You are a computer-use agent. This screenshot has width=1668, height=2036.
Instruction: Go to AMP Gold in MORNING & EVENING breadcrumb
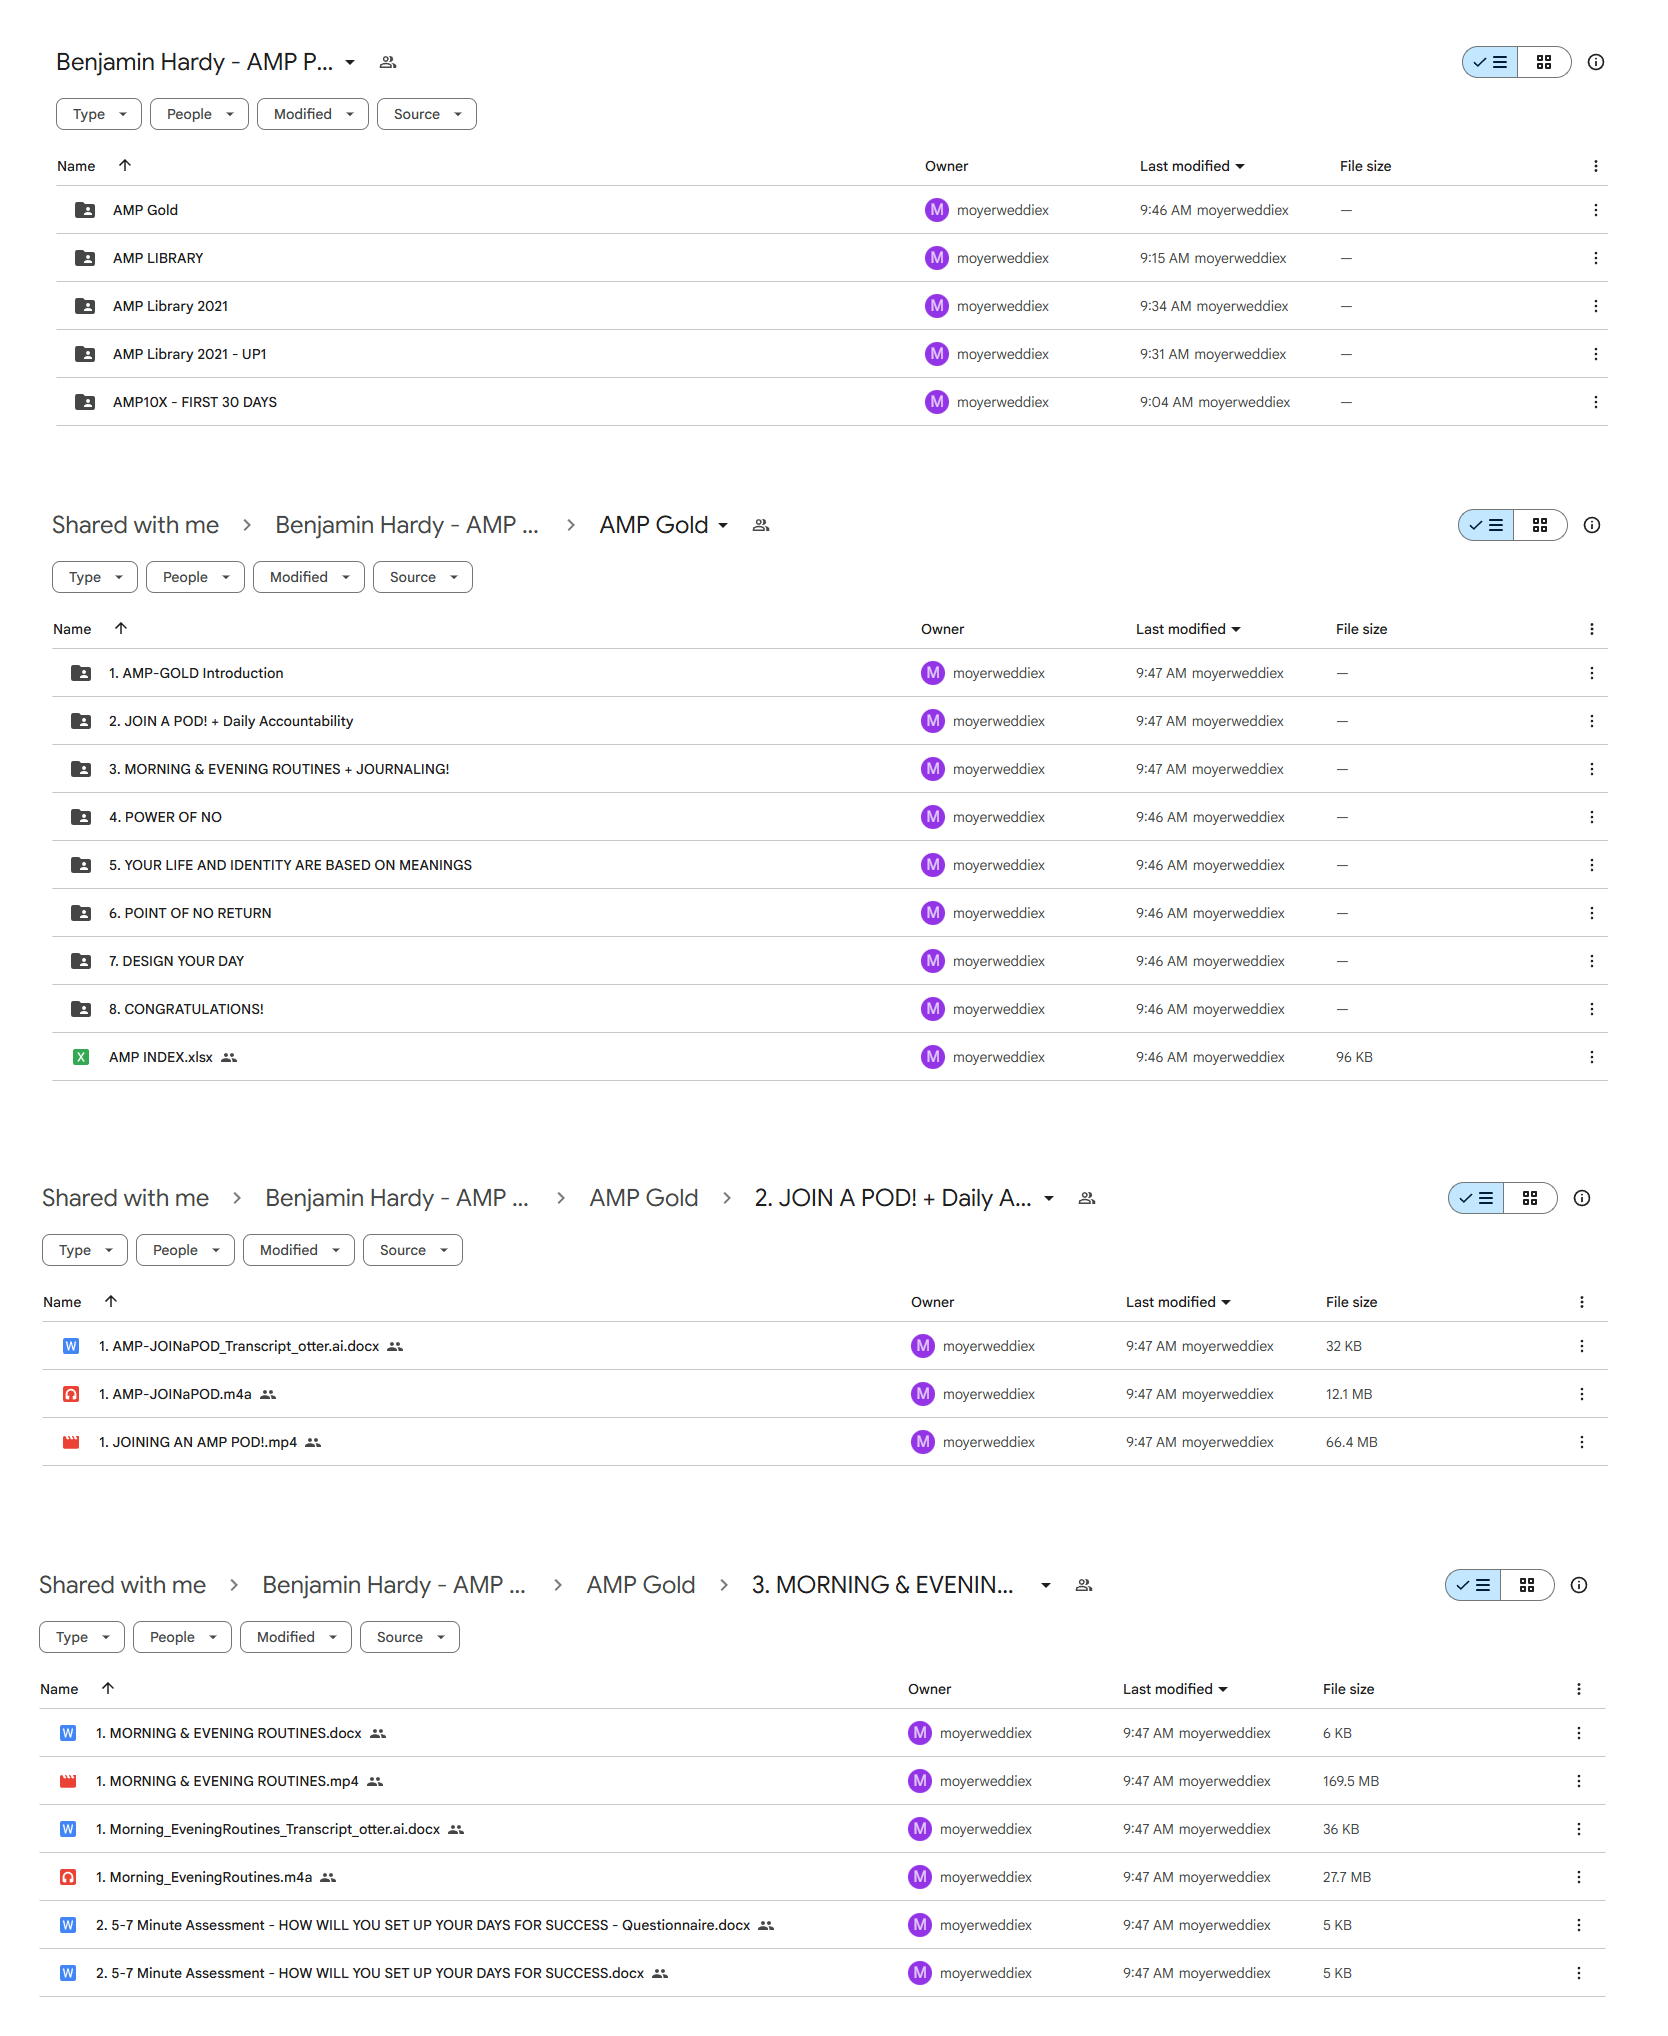641,1585
